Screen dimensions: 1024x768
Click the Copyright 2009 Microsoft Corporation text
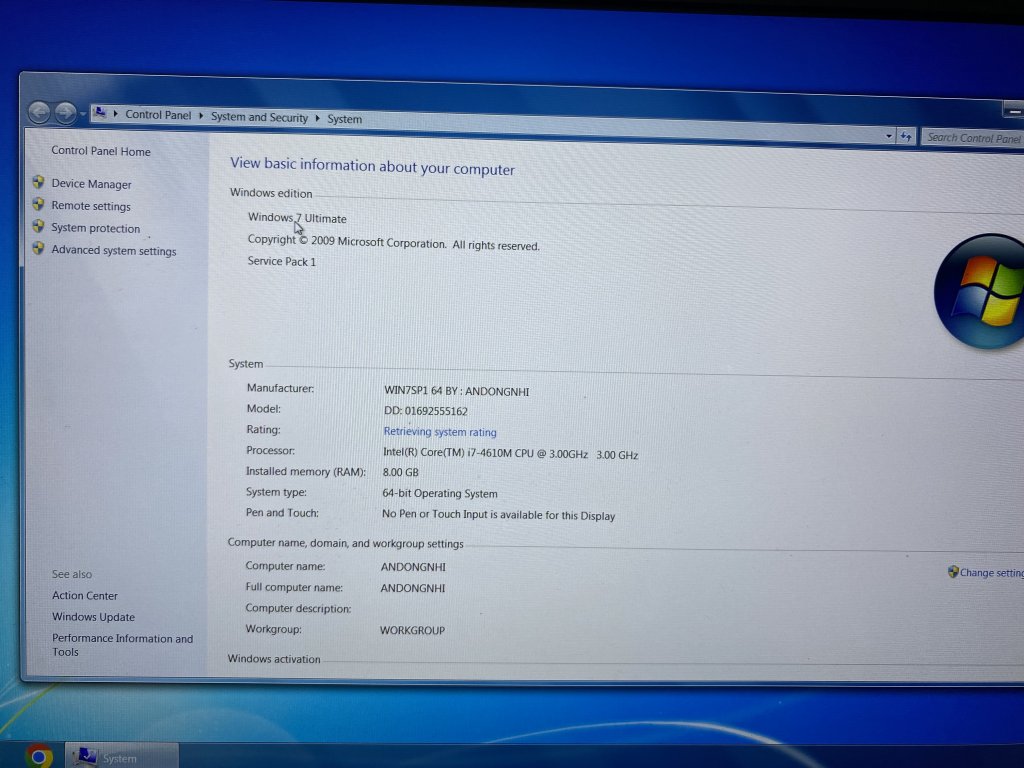(x=393, y=242)
